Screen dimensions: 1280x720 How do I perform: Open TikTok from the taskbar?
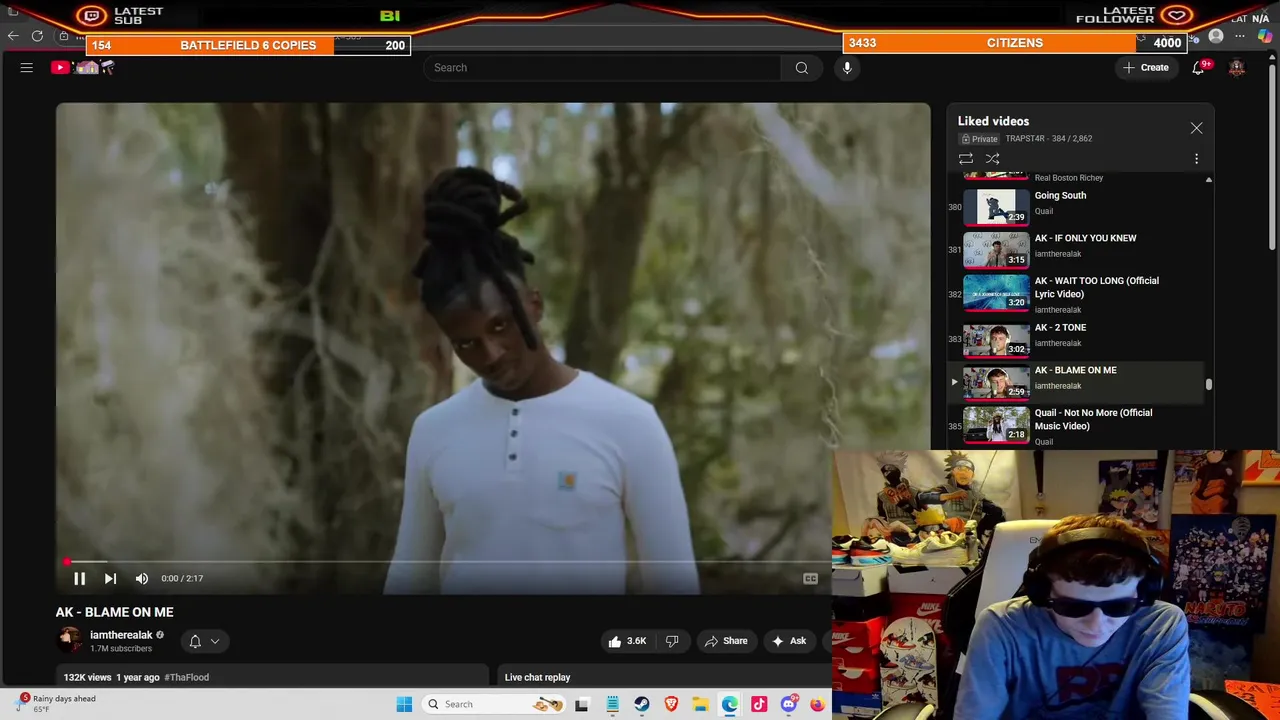point(759,704)
